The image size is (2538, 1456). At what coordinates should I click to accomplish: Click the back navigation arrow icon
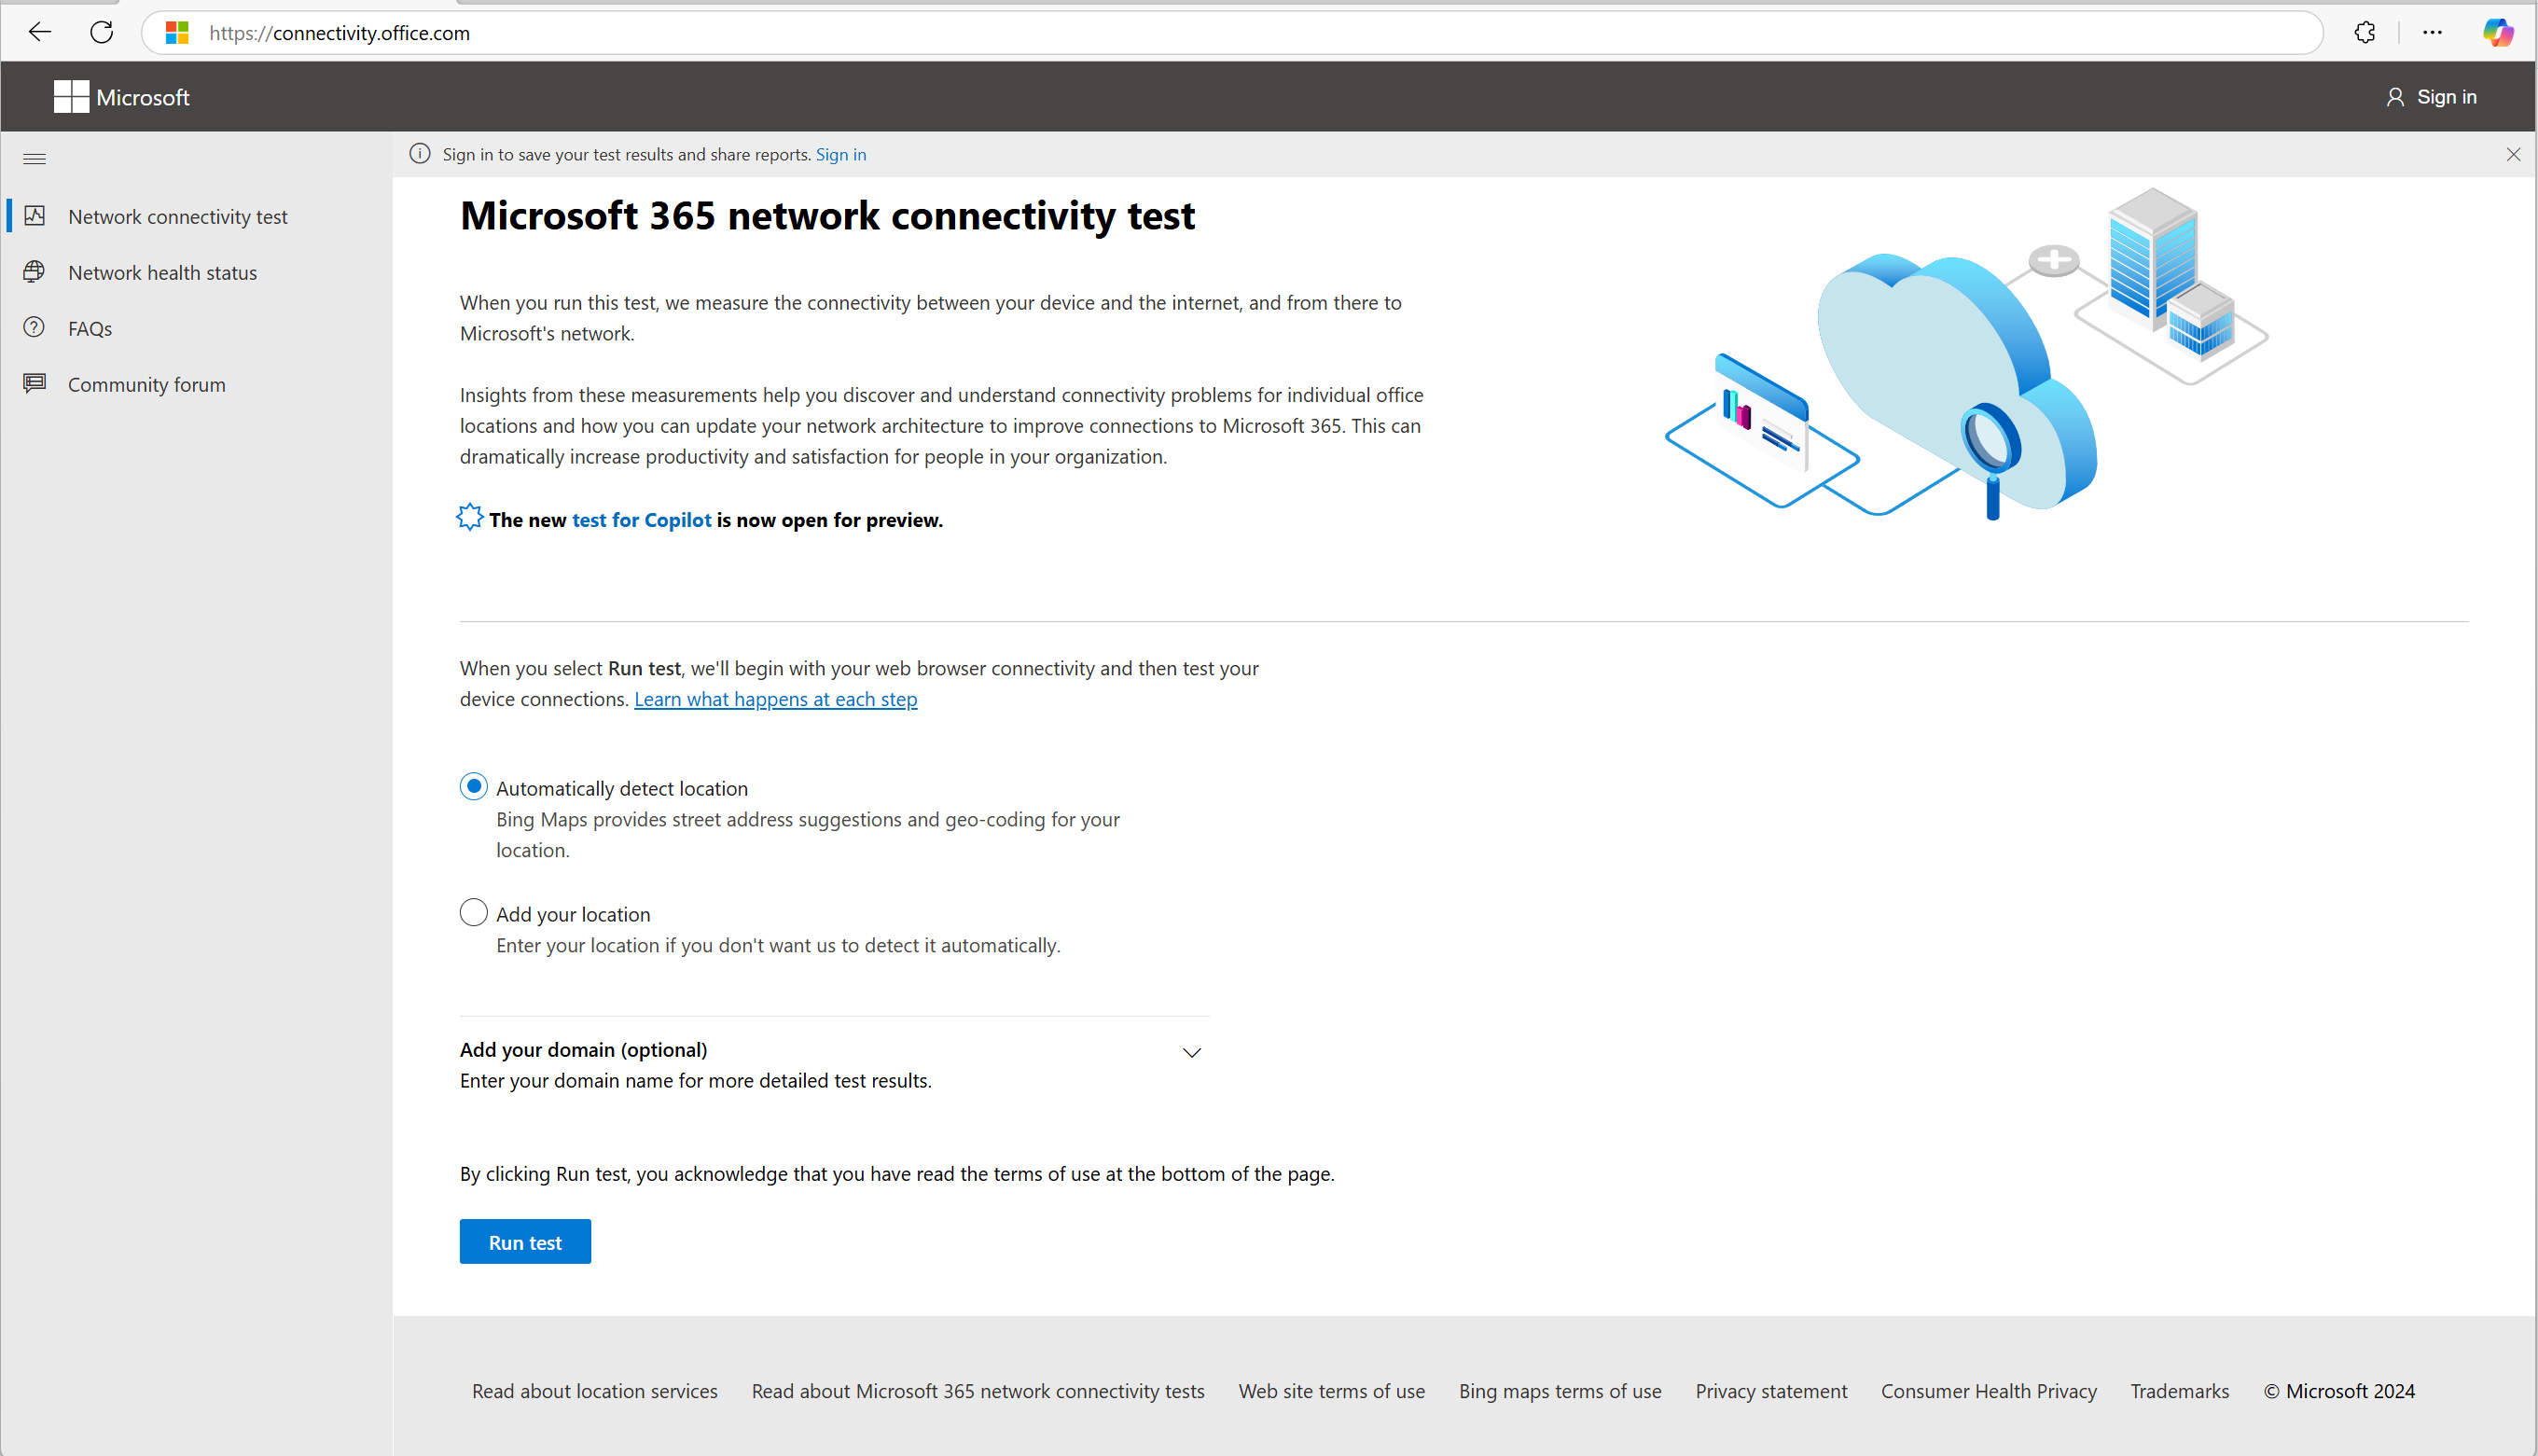pyautogui.click(x=38, y=34)
